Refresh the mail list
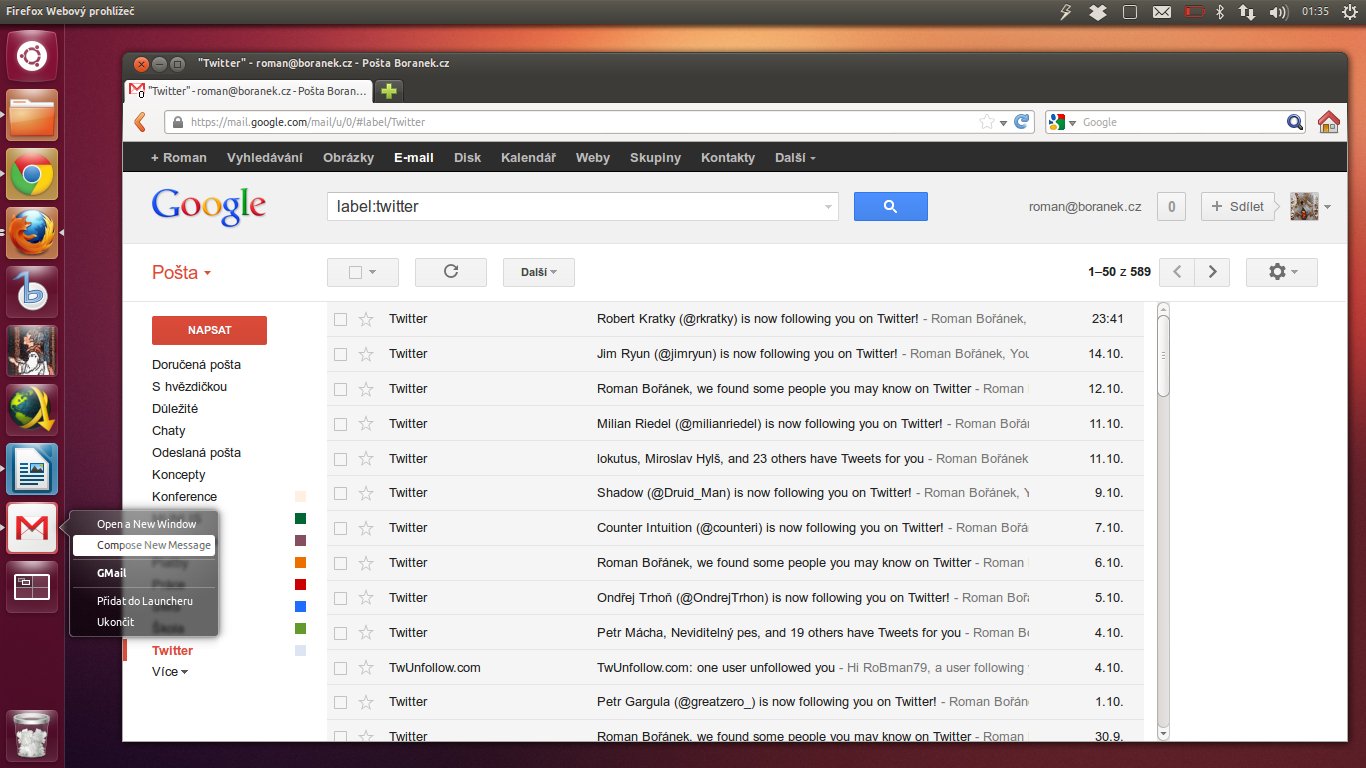The image size is (1366, 768). 450,272
